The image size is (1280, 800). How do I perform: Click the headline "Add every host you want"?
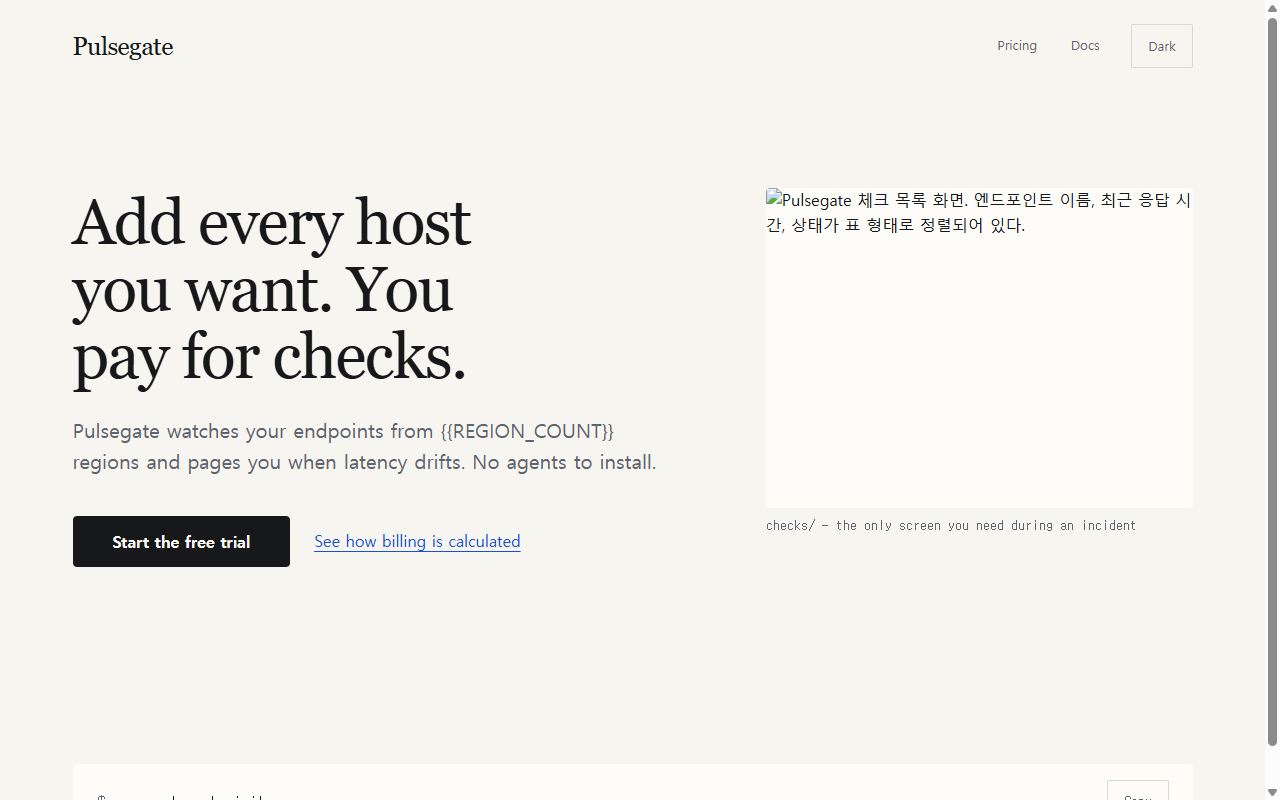(x=271, y=289)
